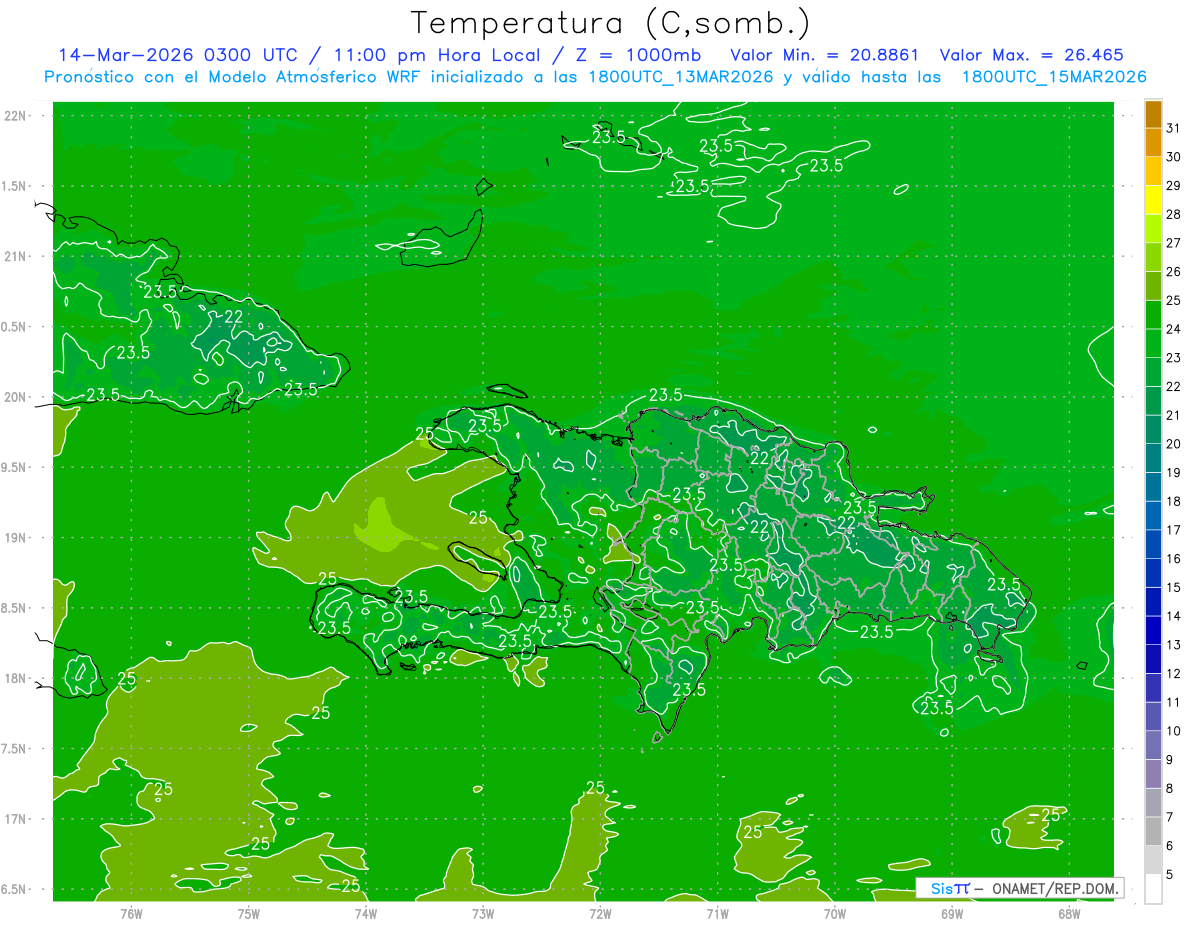Image resolution: width=1200 pixels, height=927 pixels.
Task: Click the topmost orange segment of the color scale
Action: 1153,114
